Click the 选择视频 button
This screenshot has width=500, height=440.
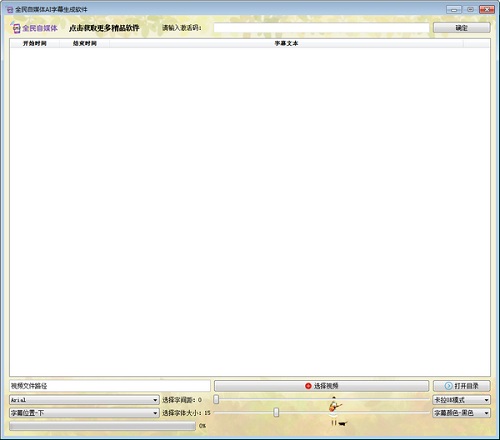click(321, 386)
